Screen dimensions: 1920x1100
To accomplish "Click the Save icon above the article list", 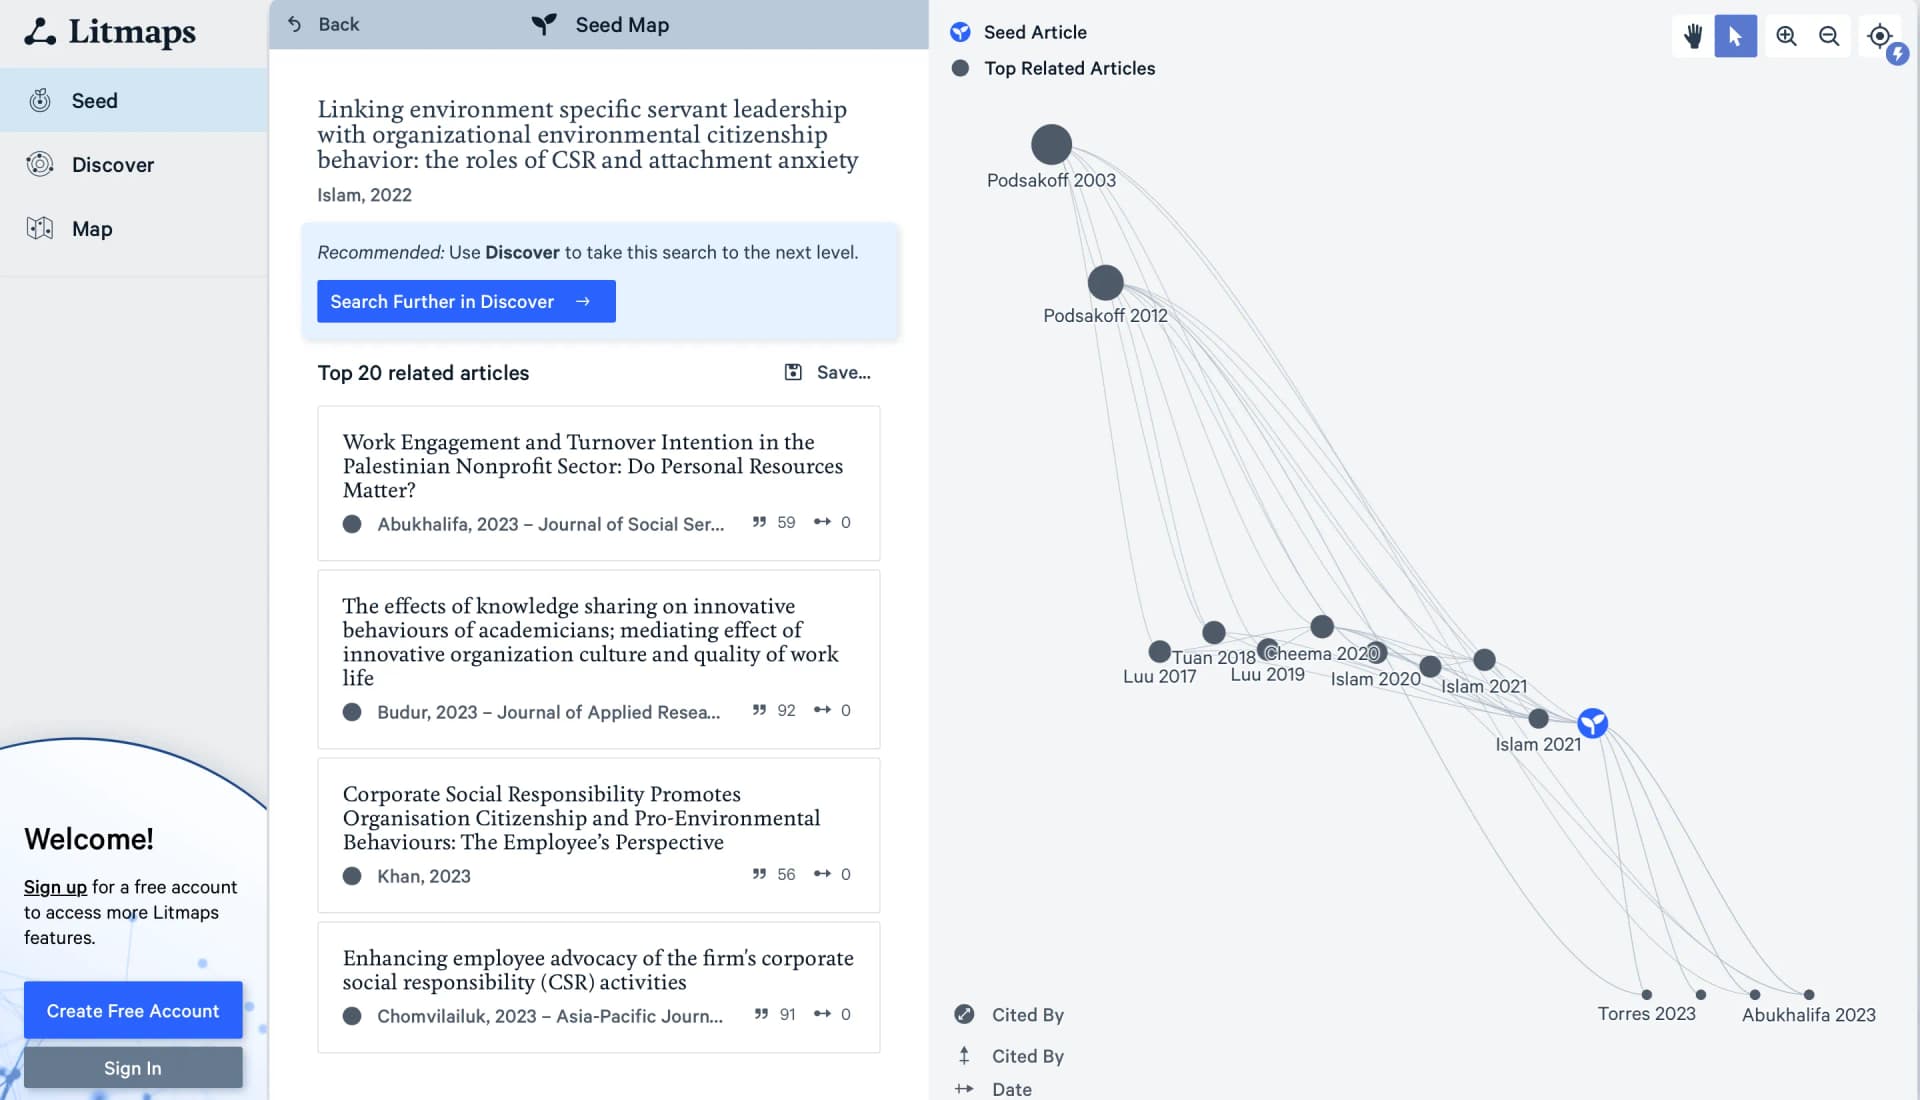I will (793, 372).
